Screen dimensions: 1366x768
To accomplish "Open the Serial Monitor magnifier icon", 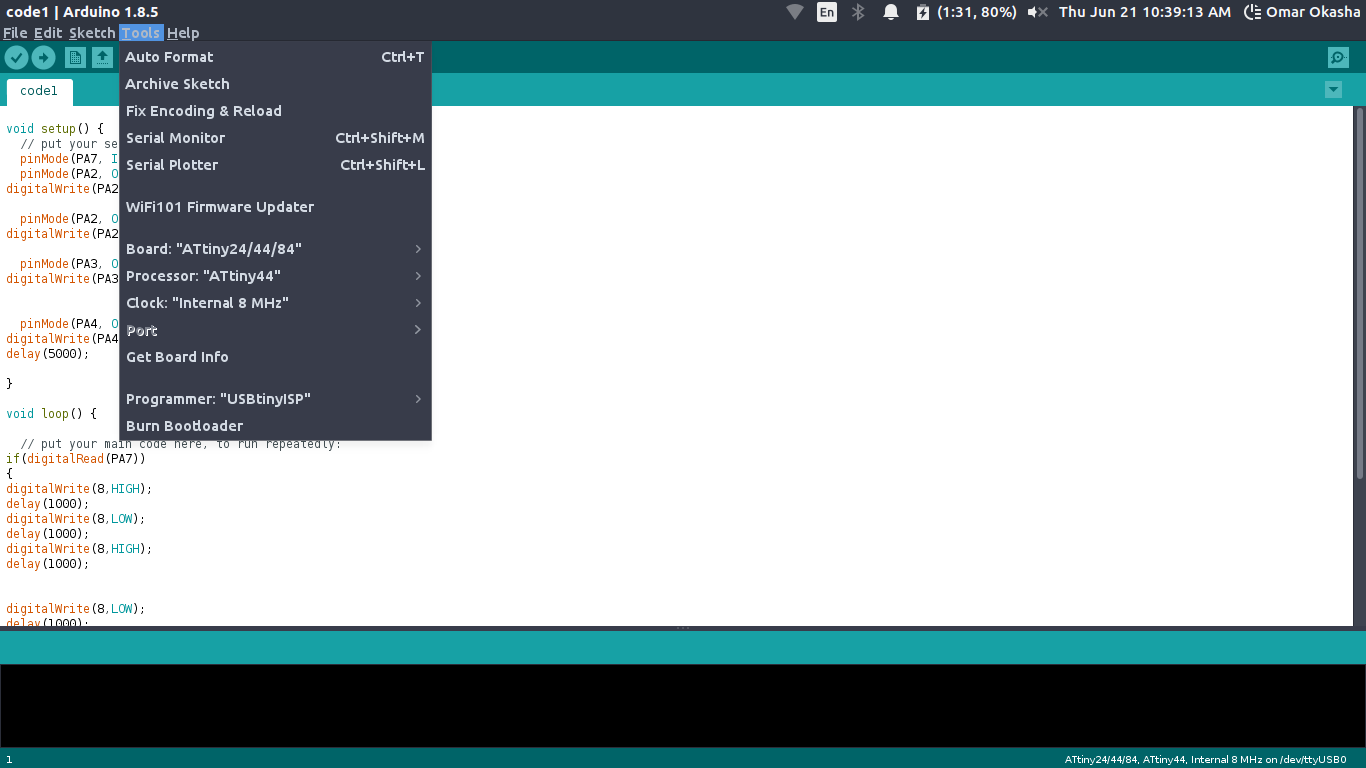I will pos(1338,57).
